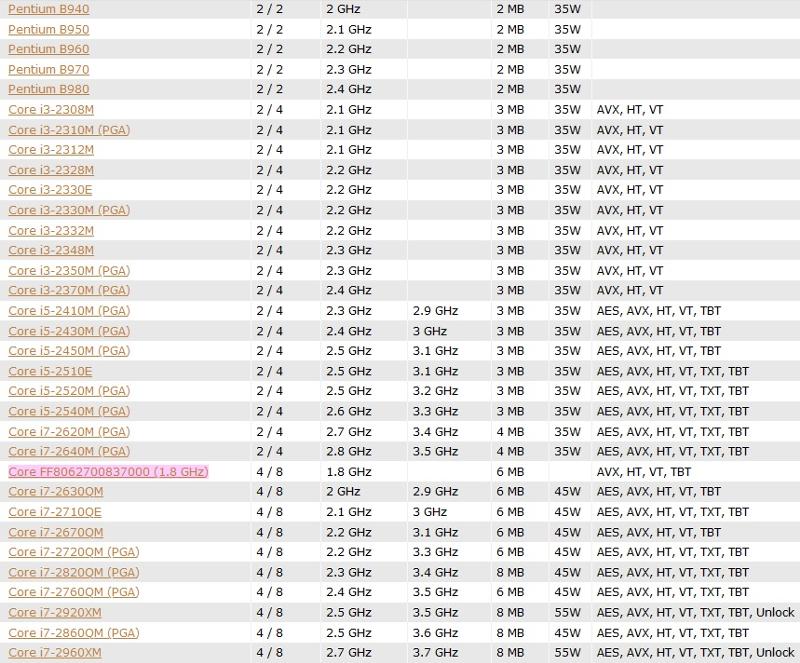This screenshot has width=800, height=663.
Task: Select 2.9 GHz turbo in Core i5-2410M row
Action: [435, 310]
